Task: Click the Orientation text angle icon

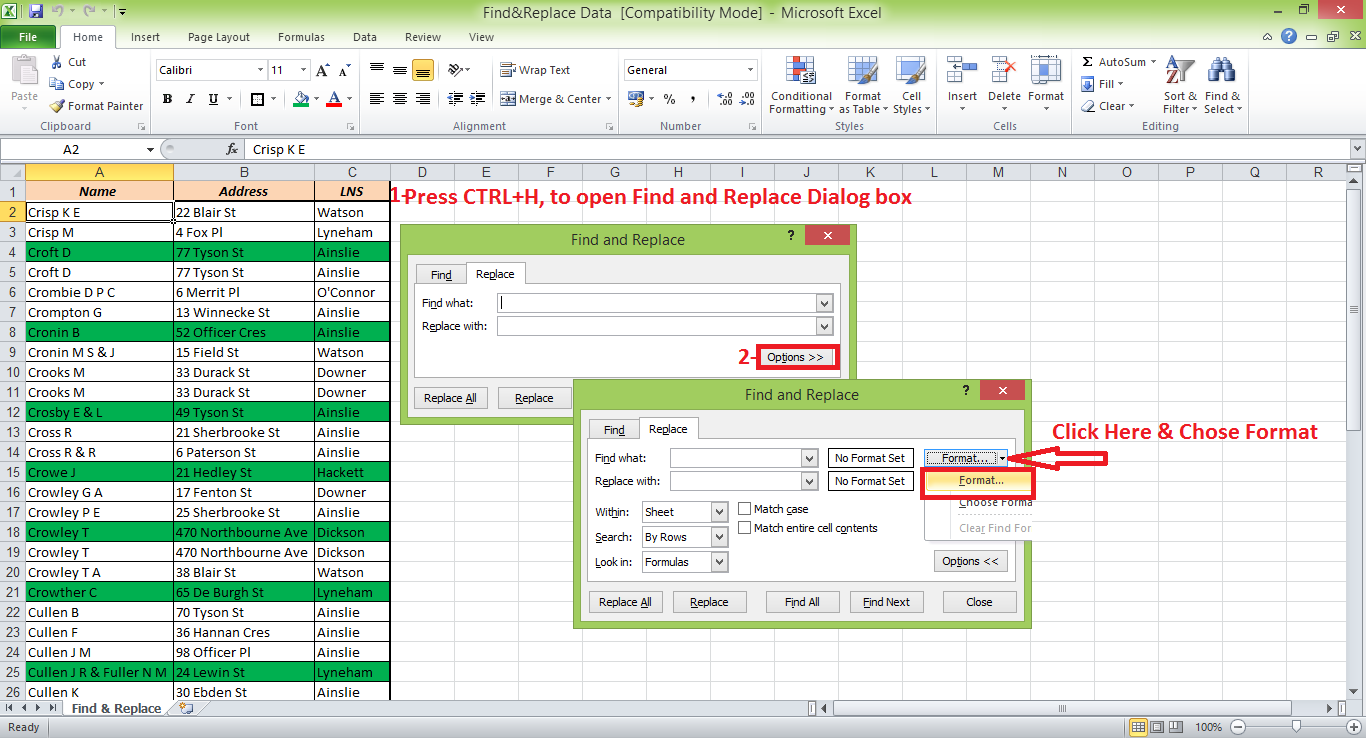Action: [455, 70]
